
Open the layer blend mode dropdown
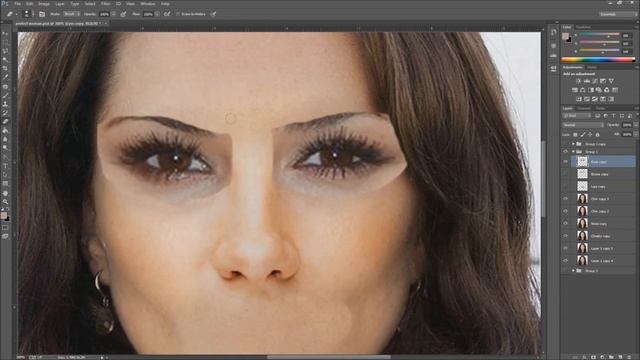tap(583, 125)
